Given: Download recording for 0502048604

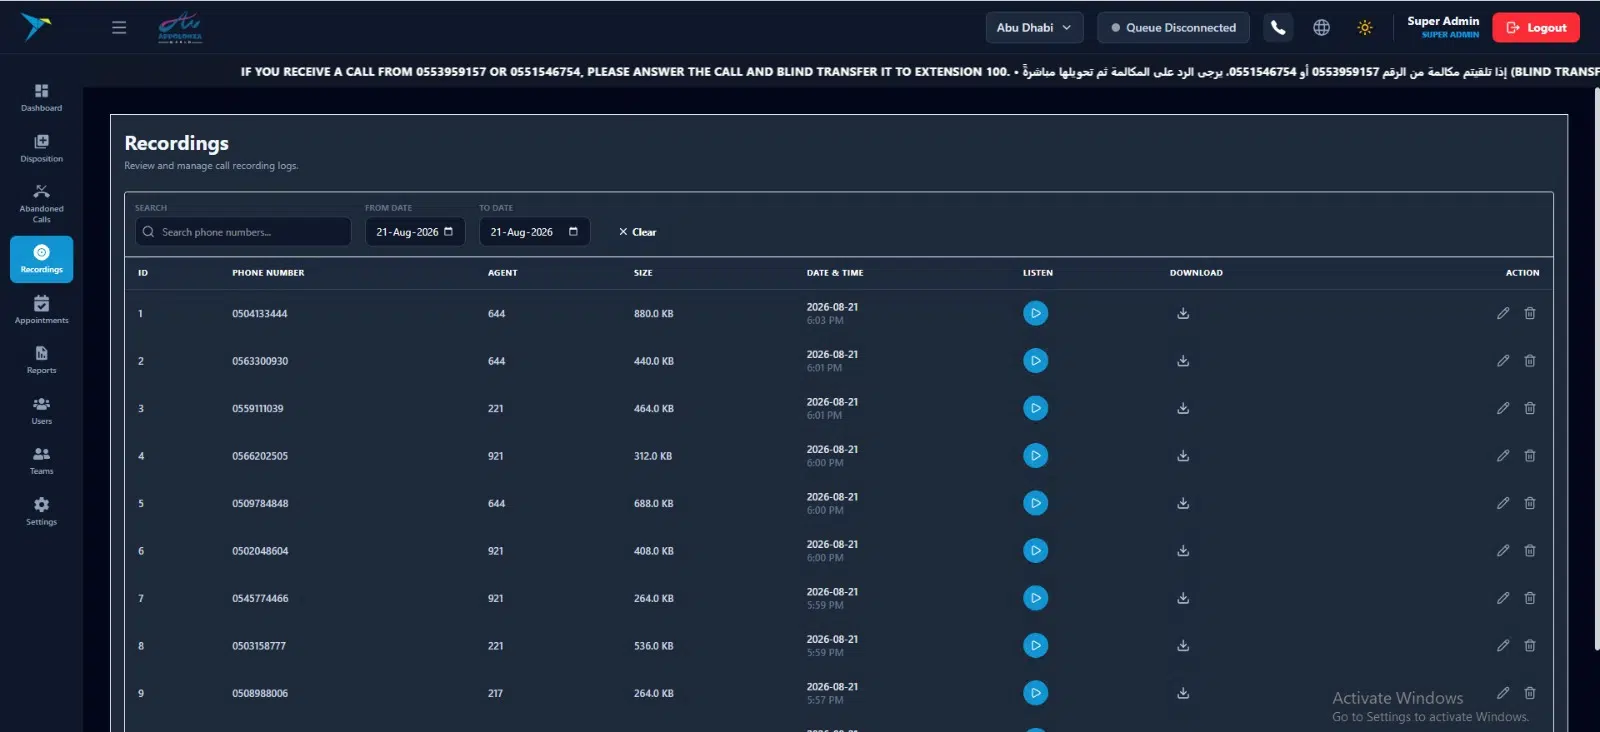Looking at the screenshot, I should 1183,550.
